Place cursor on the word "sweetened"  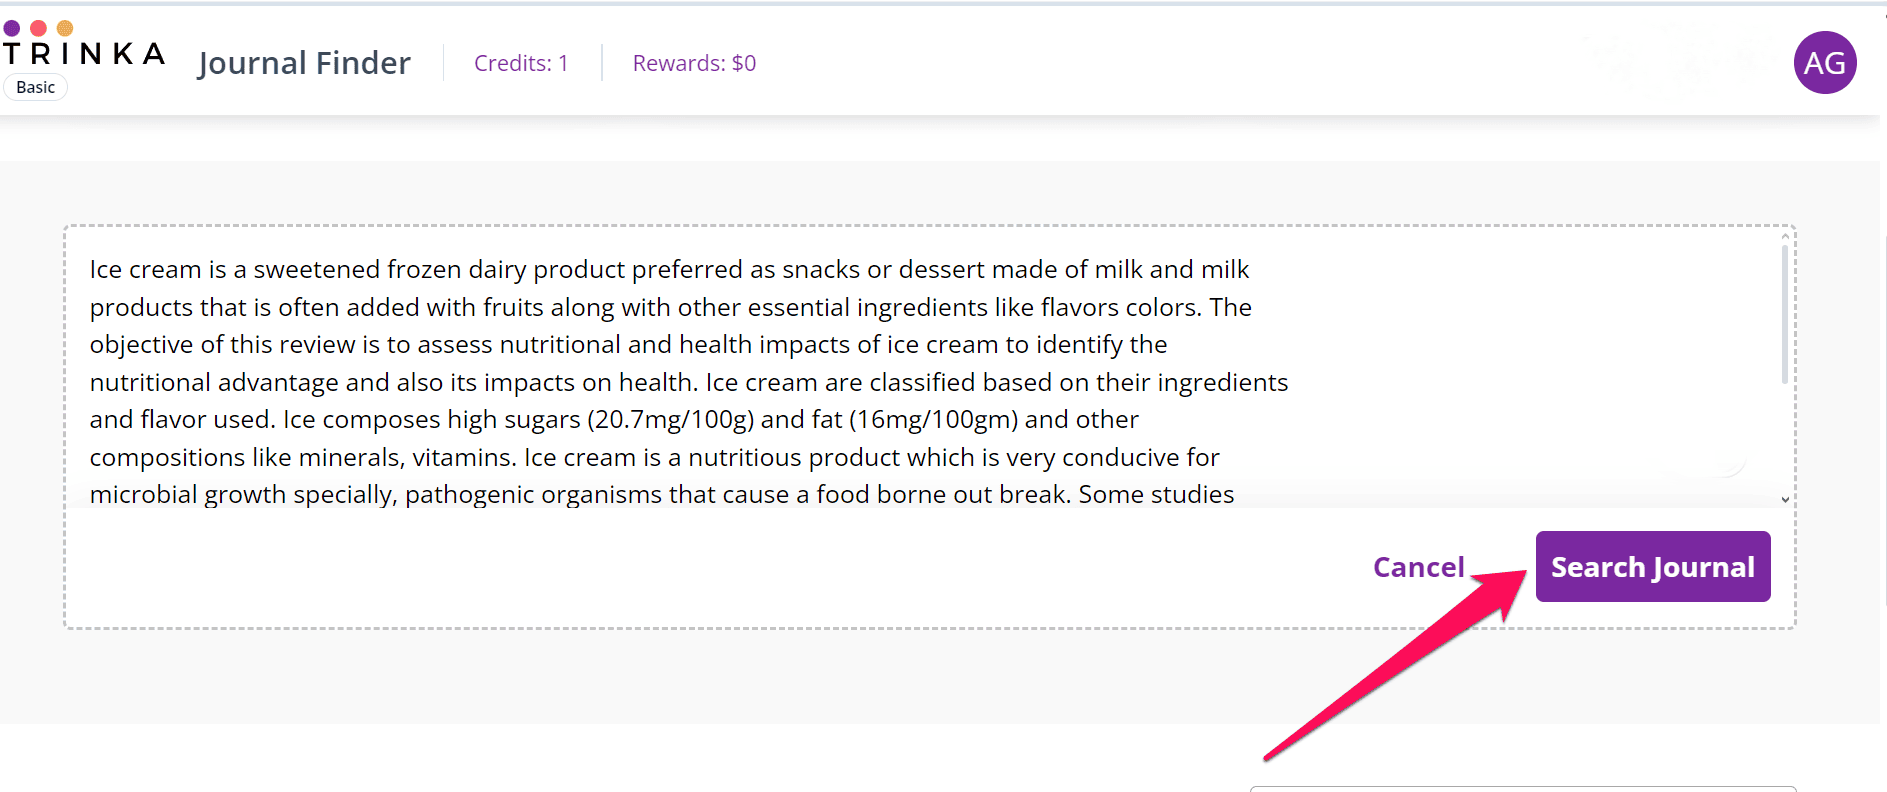coord(316,270)
